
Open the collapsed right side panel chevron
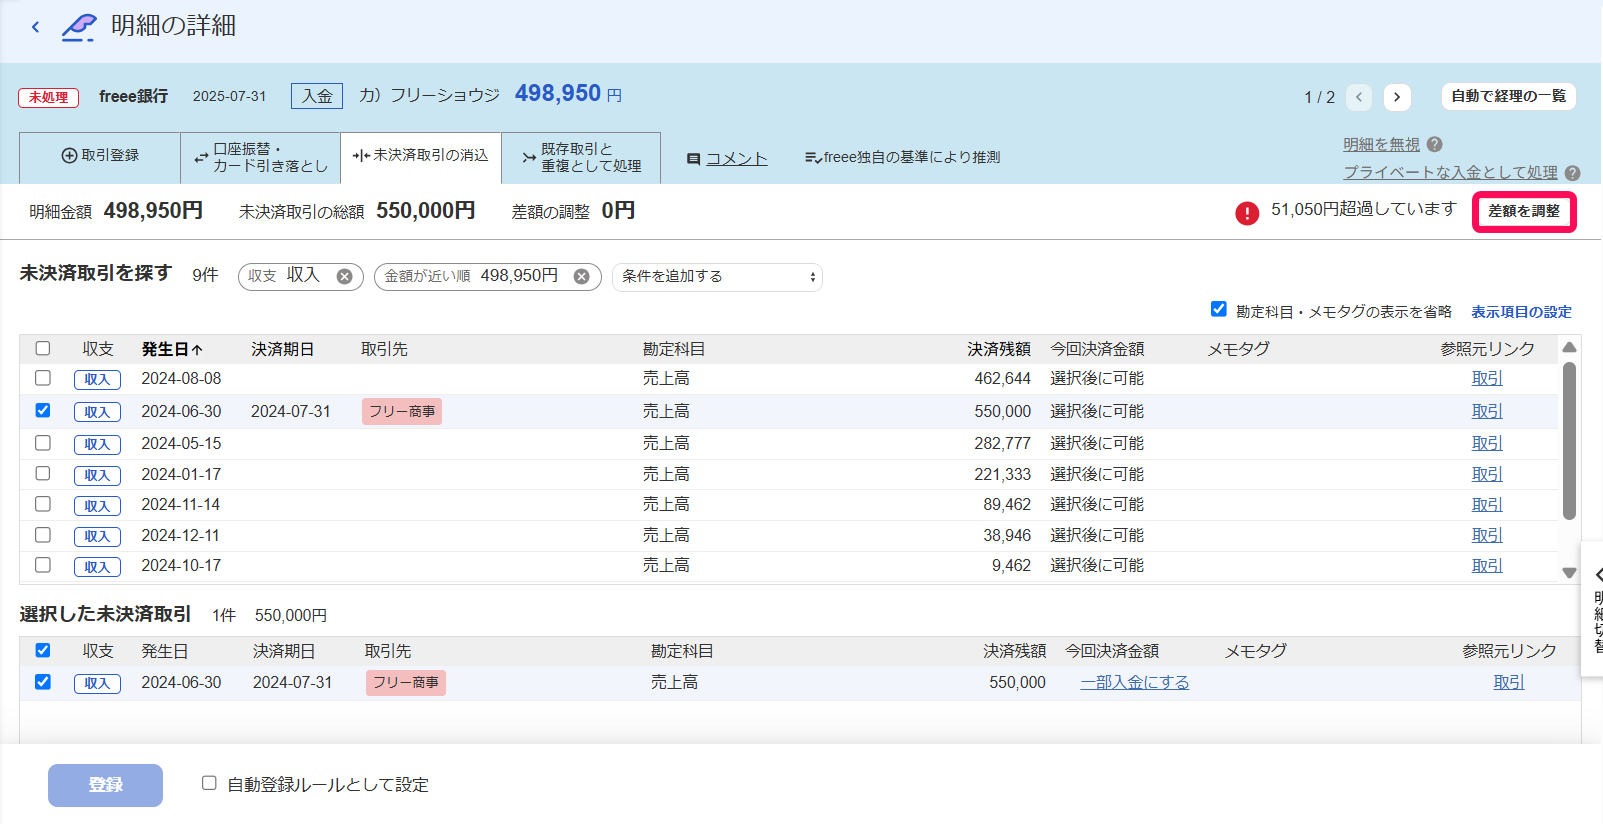point(1597,575)
